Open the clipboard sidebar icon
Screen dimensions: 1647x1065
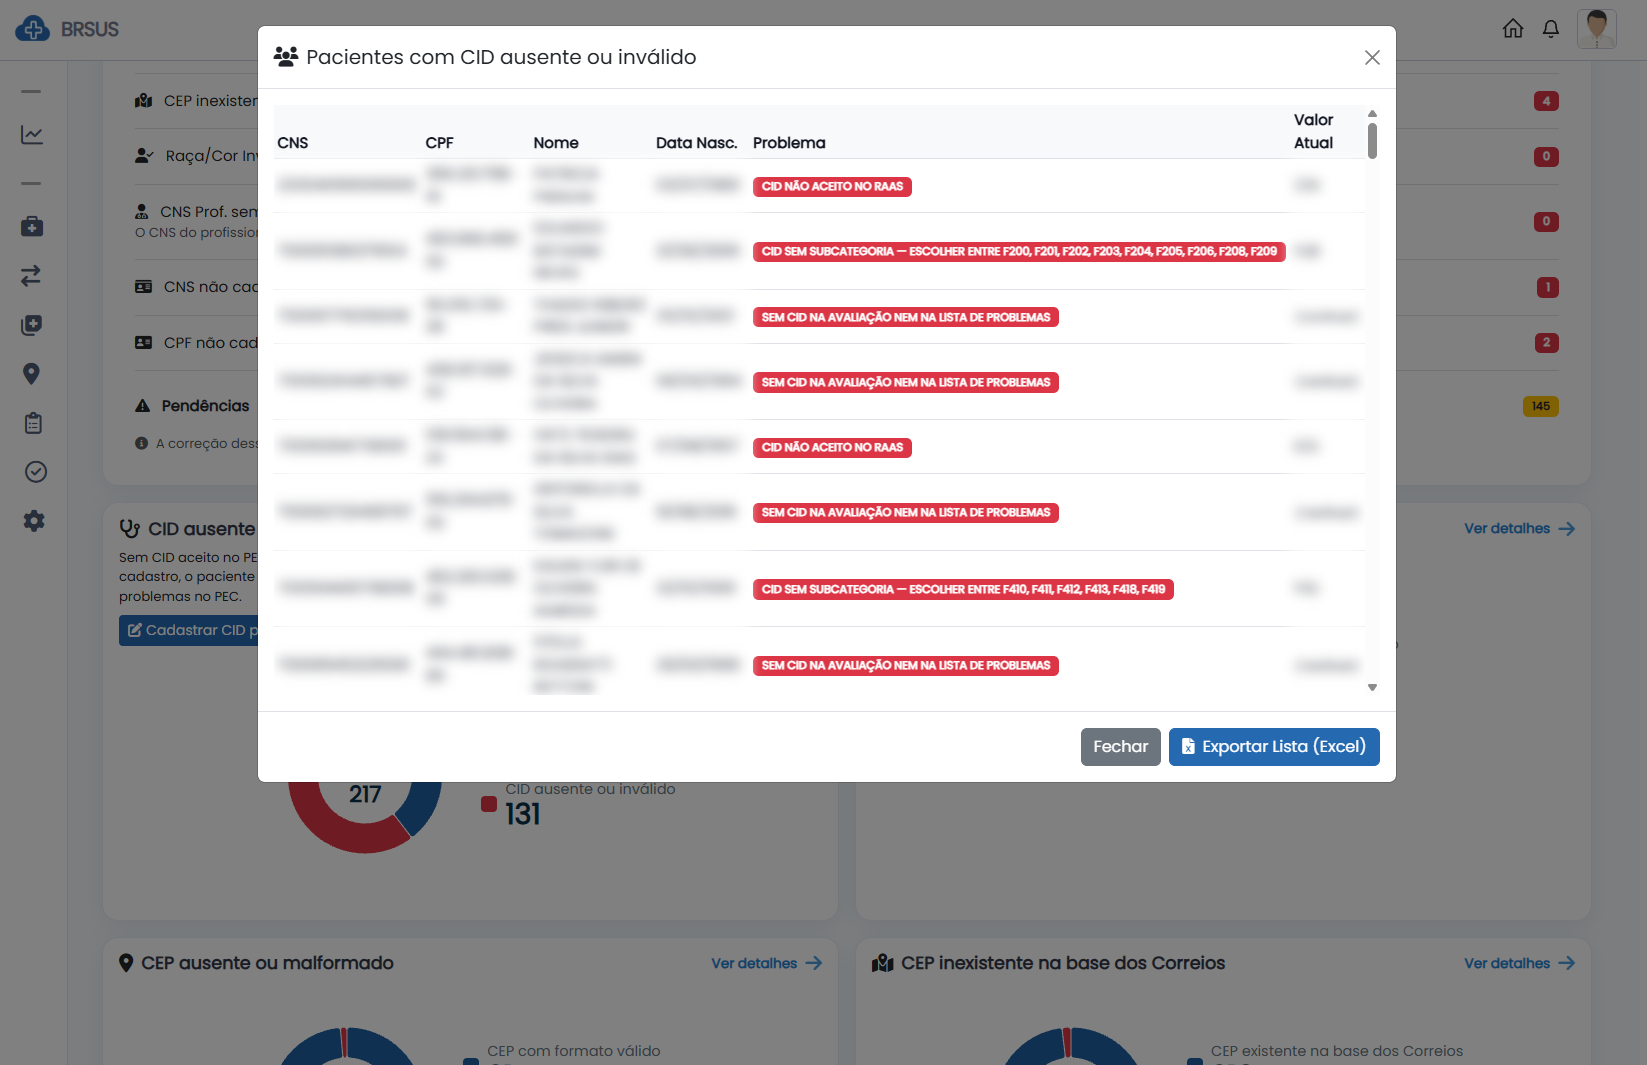tap(33, 423)
